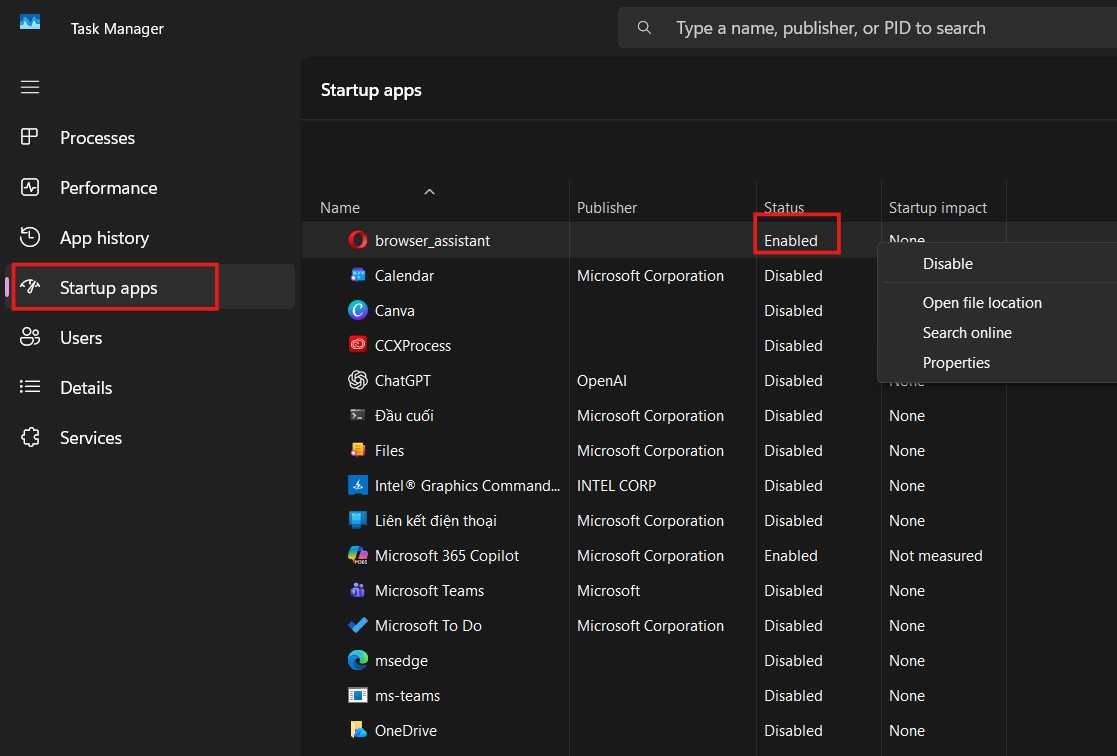Viewport: 1117px width, 756px height.
Task: Open the Users section icon
Action: [x=31, y=337]
